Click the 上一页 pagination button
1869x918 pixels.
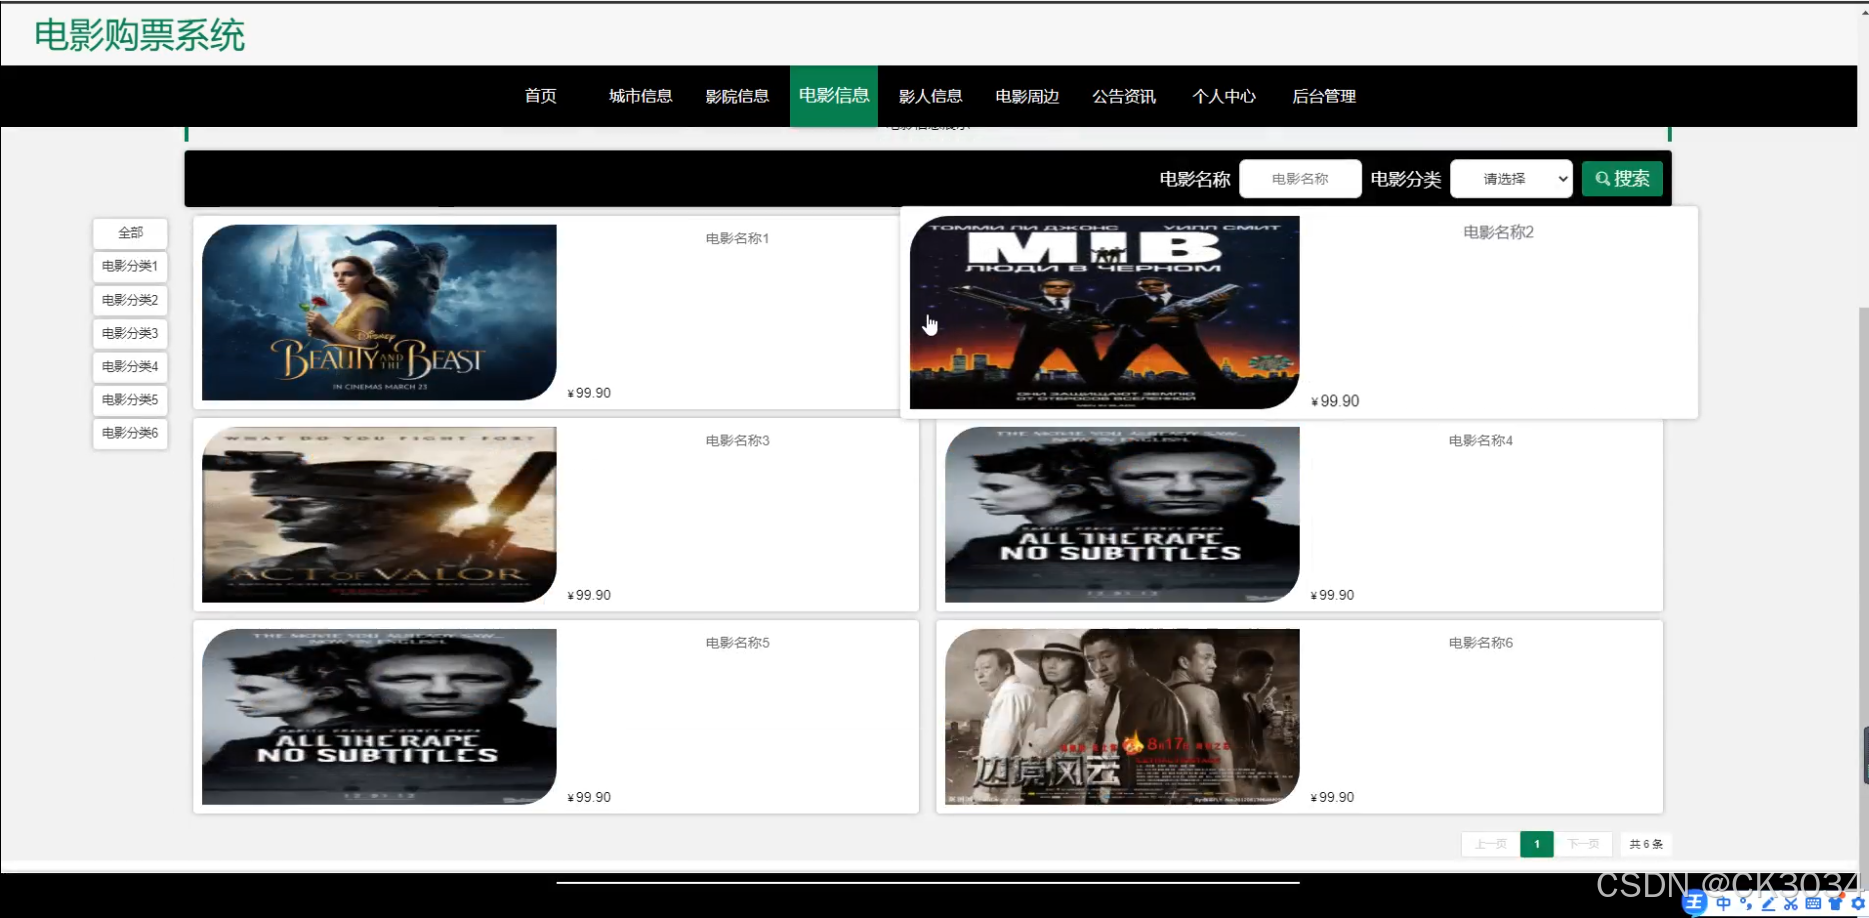coord(1490,844)
